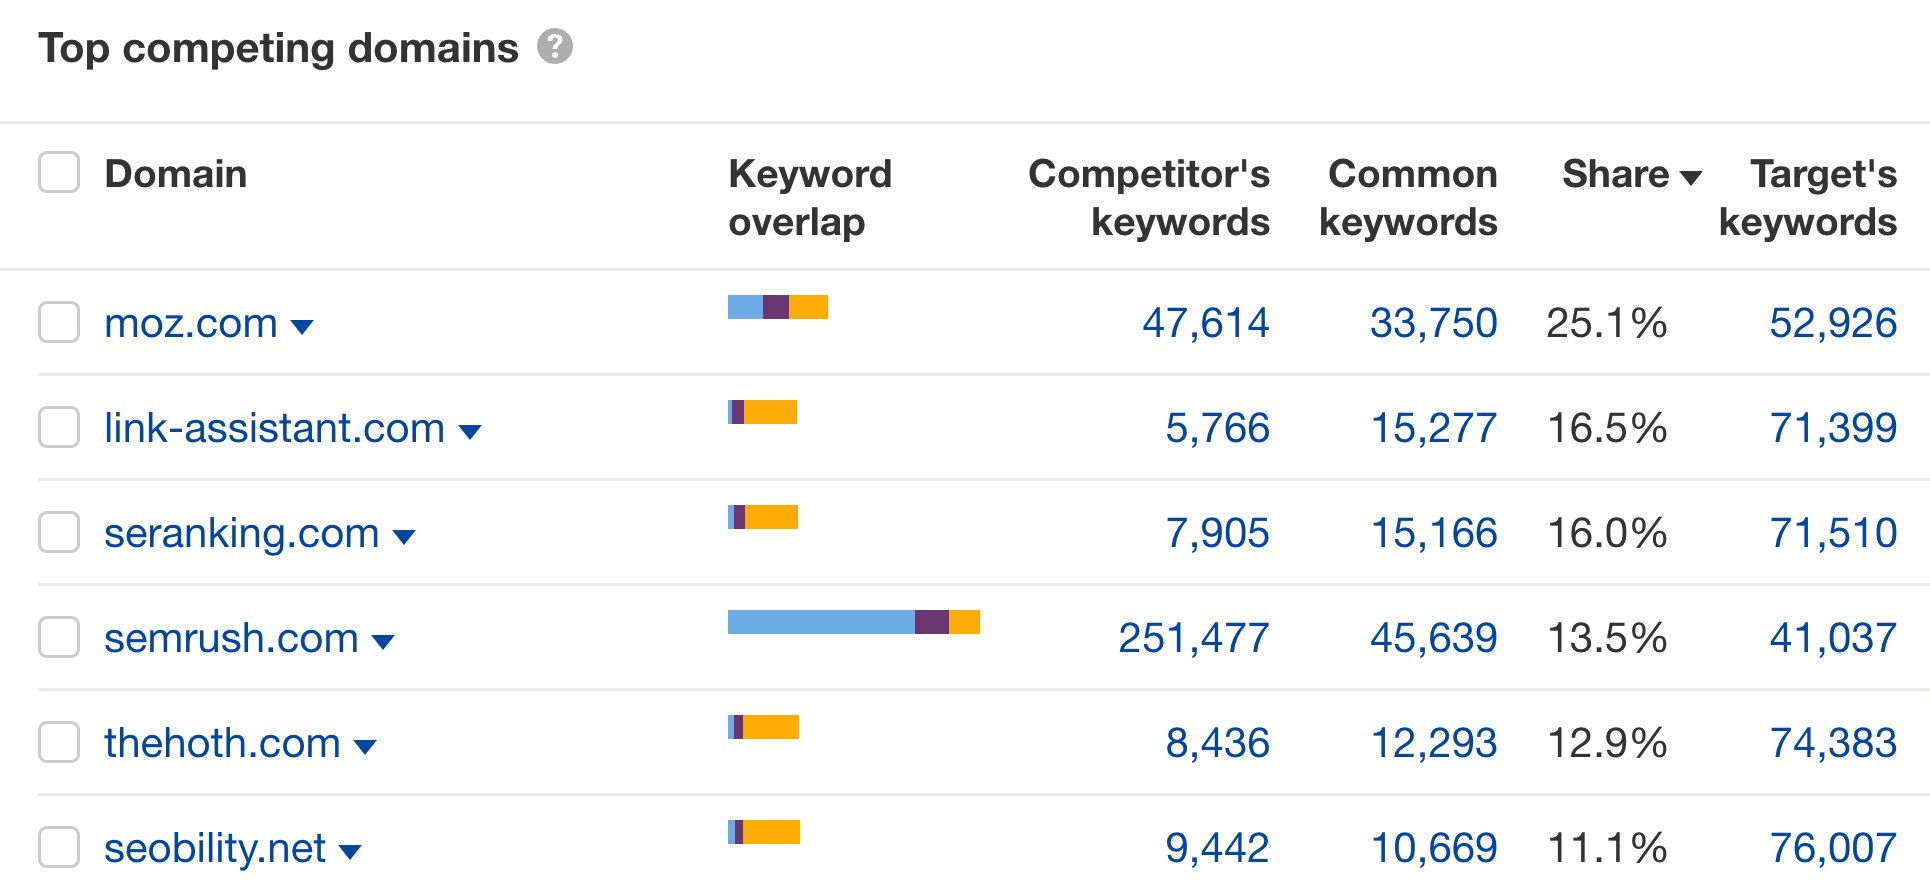The height and width of the screenshot is (896, 1930).
Task: Enable the seobility.net row checkbox
Action: pos(59,847)
